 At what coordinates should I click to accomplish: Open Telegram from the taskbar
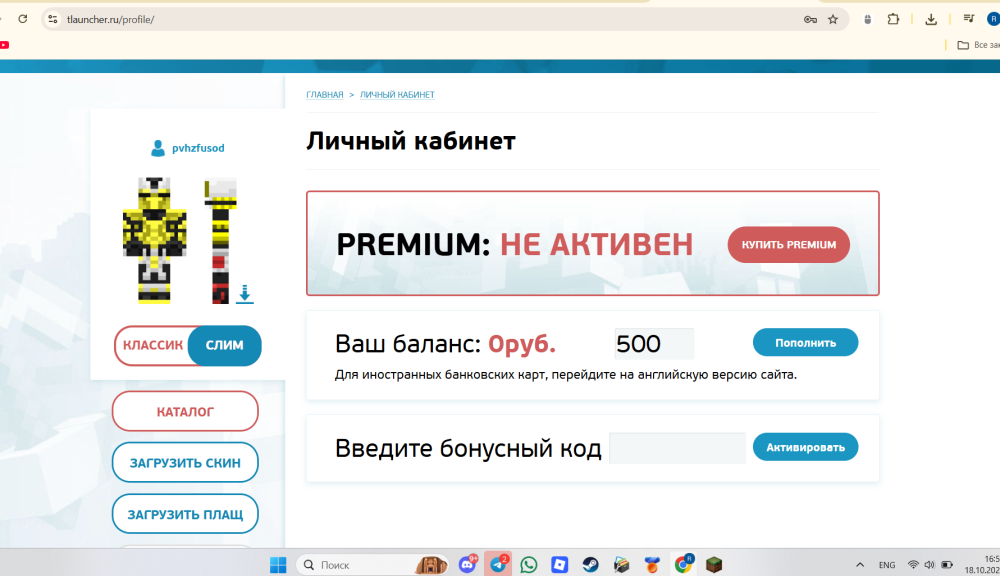tap(498, 564)
